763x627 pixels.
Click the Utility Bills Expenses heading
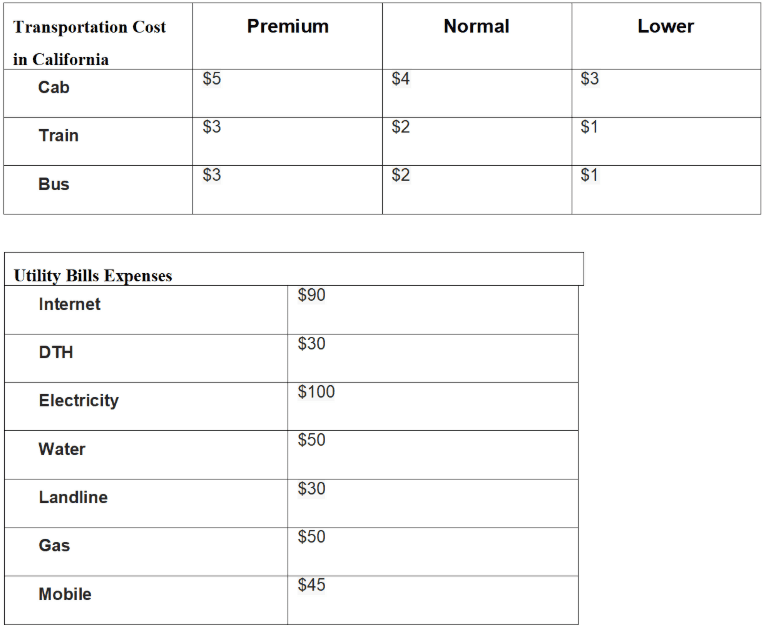point(93,276)
